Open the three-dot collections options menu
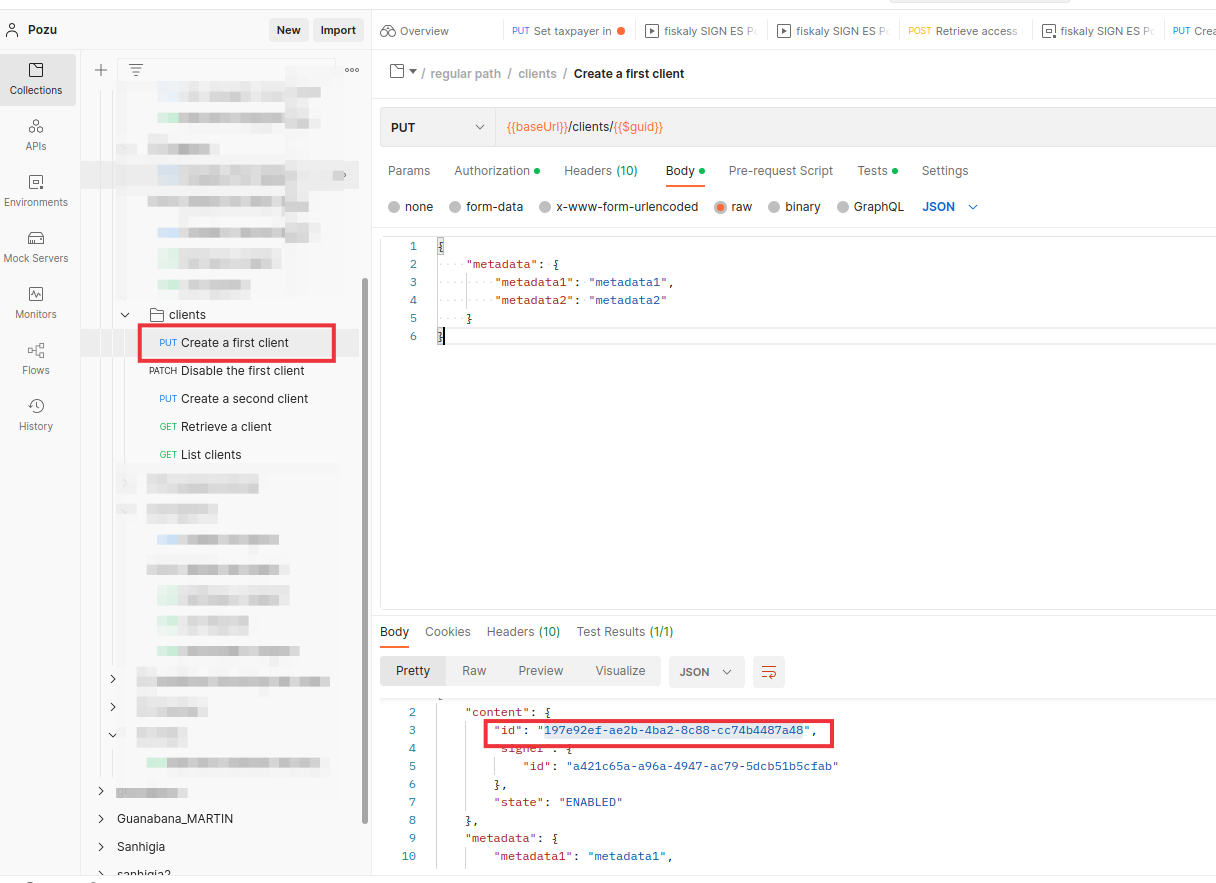1216x883 pixels. pos(352,70)
